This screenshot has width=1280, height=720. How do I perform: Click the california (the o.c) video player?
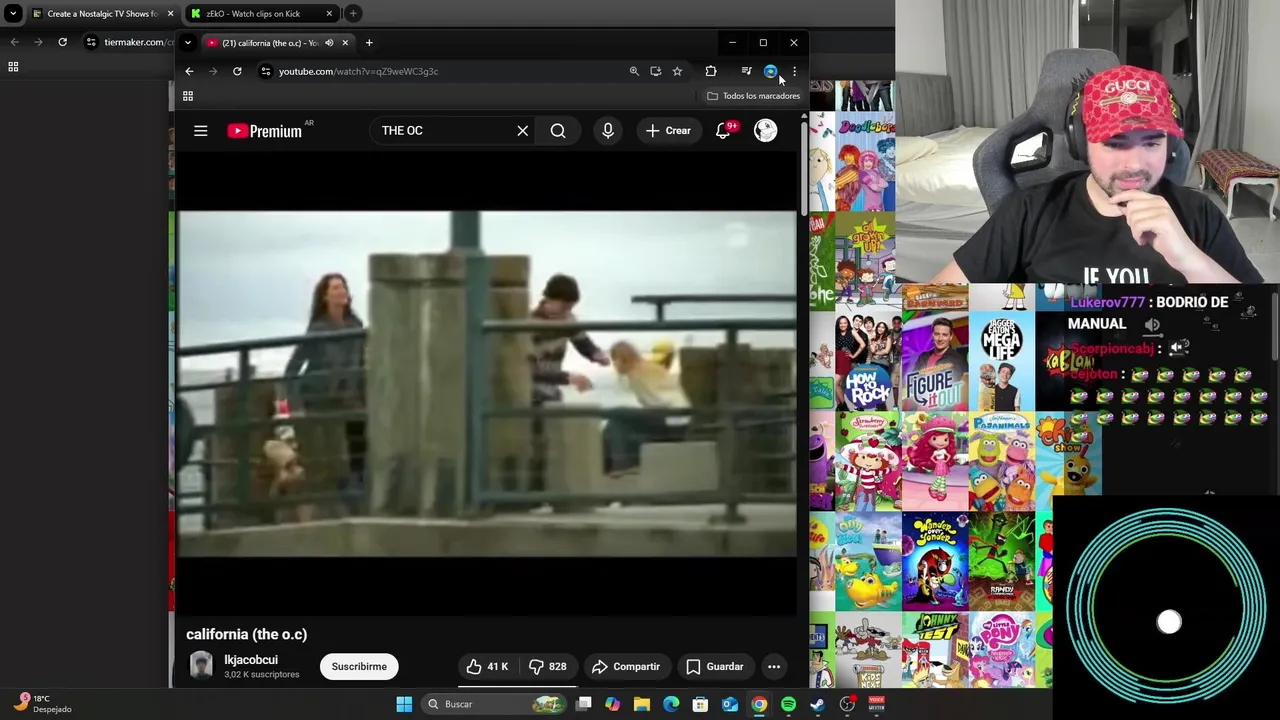pyautogui.click(x=487, y=383)
